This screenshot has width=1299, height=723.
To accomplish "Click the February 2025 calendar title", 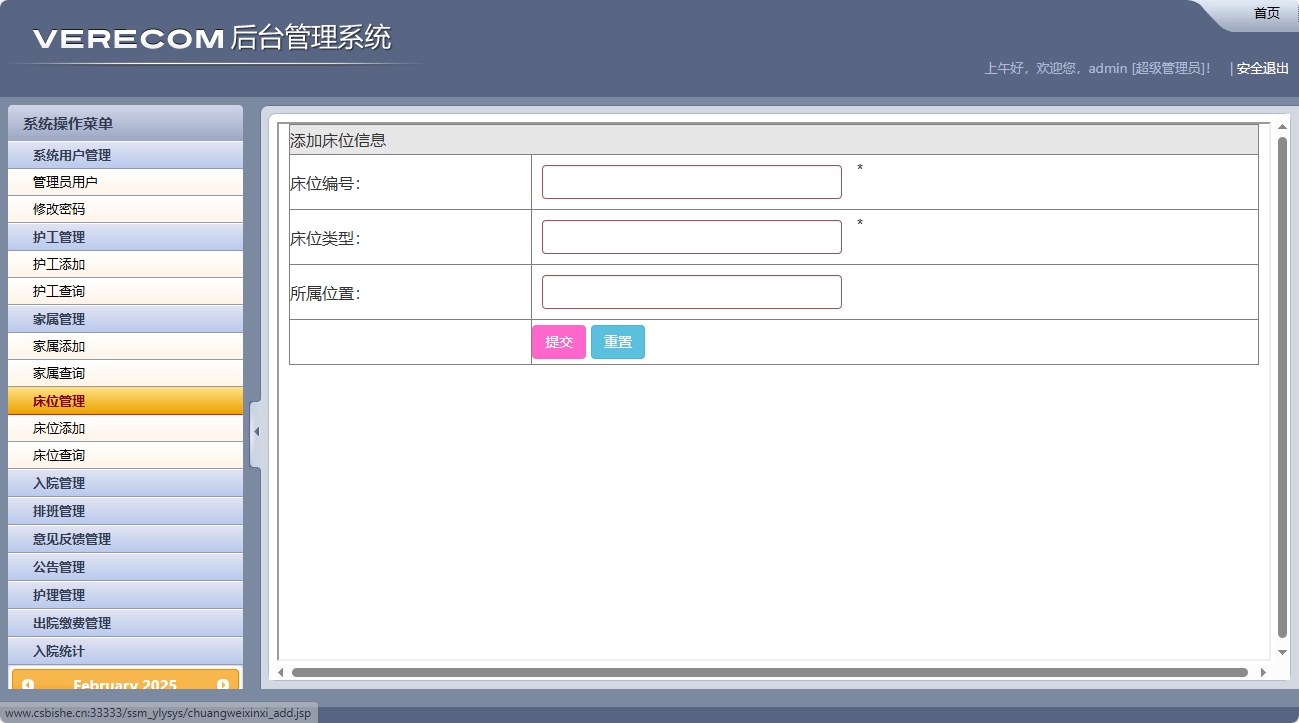I will click(125, 685).
